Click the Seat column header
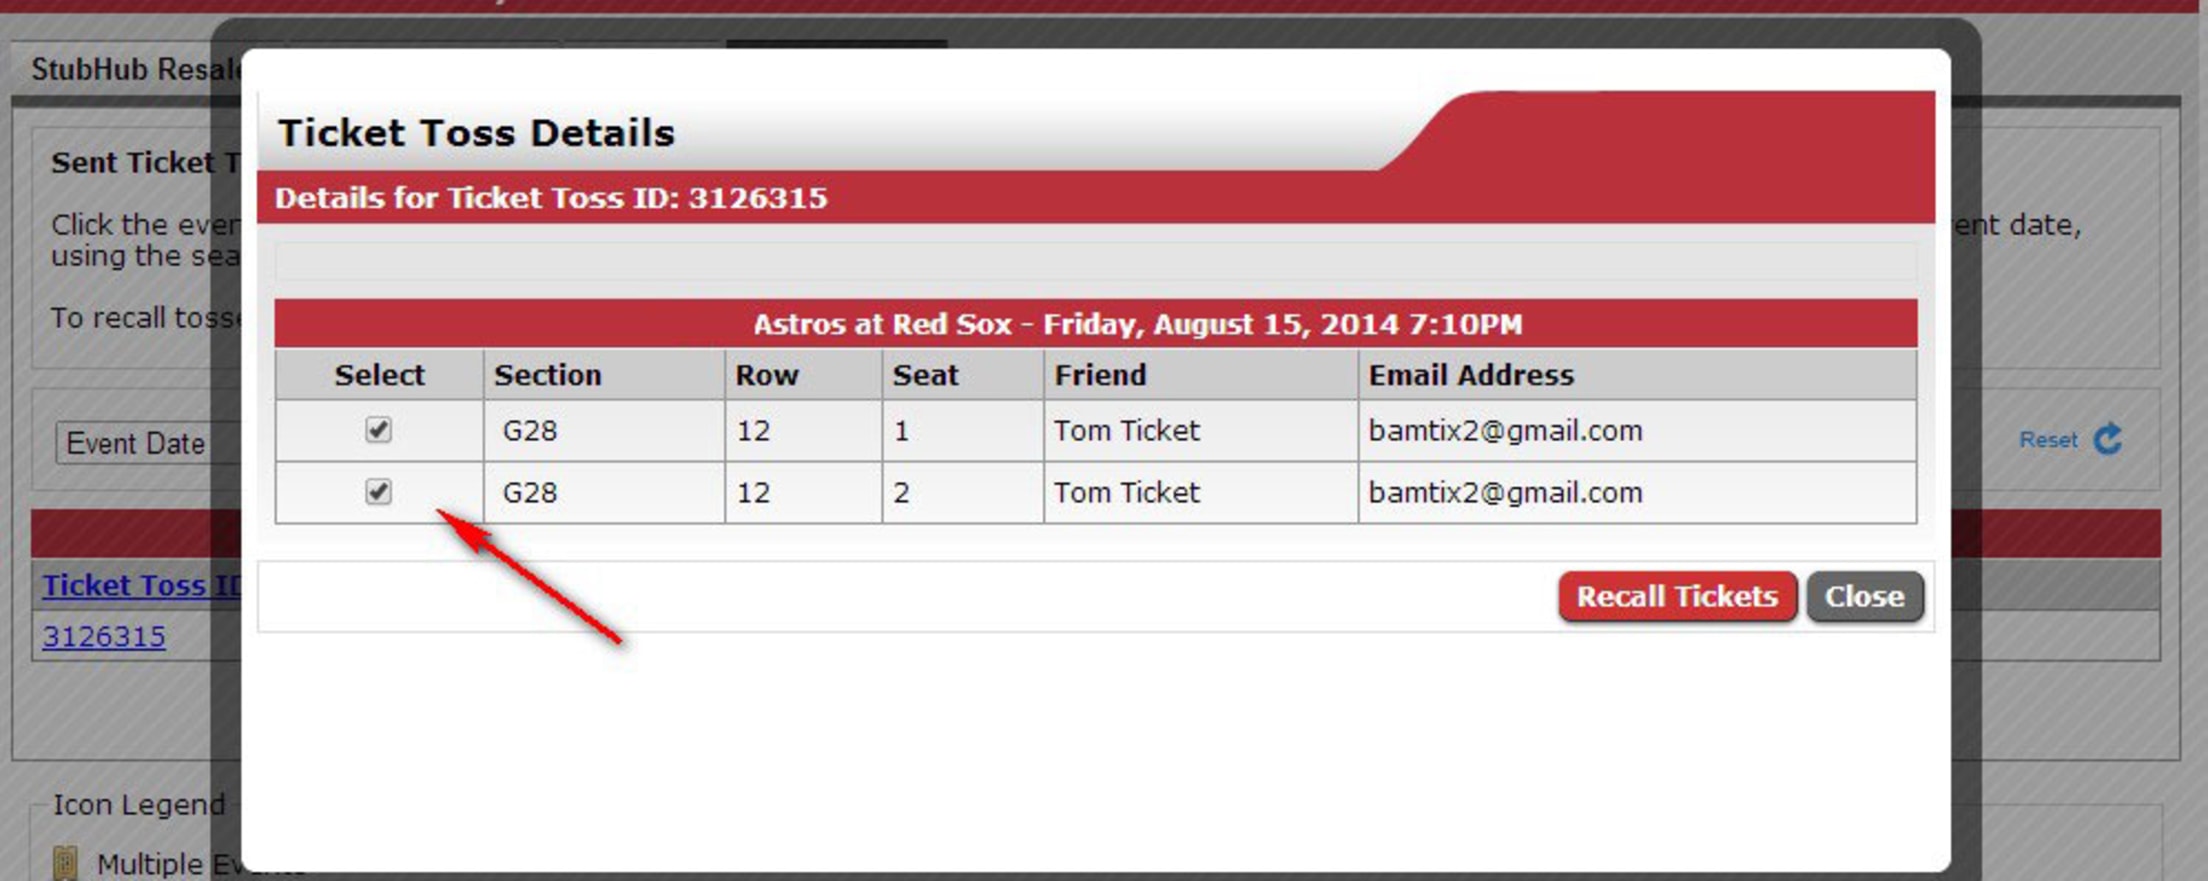The width and height of the screenshot is (2208, 881). (925, 375)
